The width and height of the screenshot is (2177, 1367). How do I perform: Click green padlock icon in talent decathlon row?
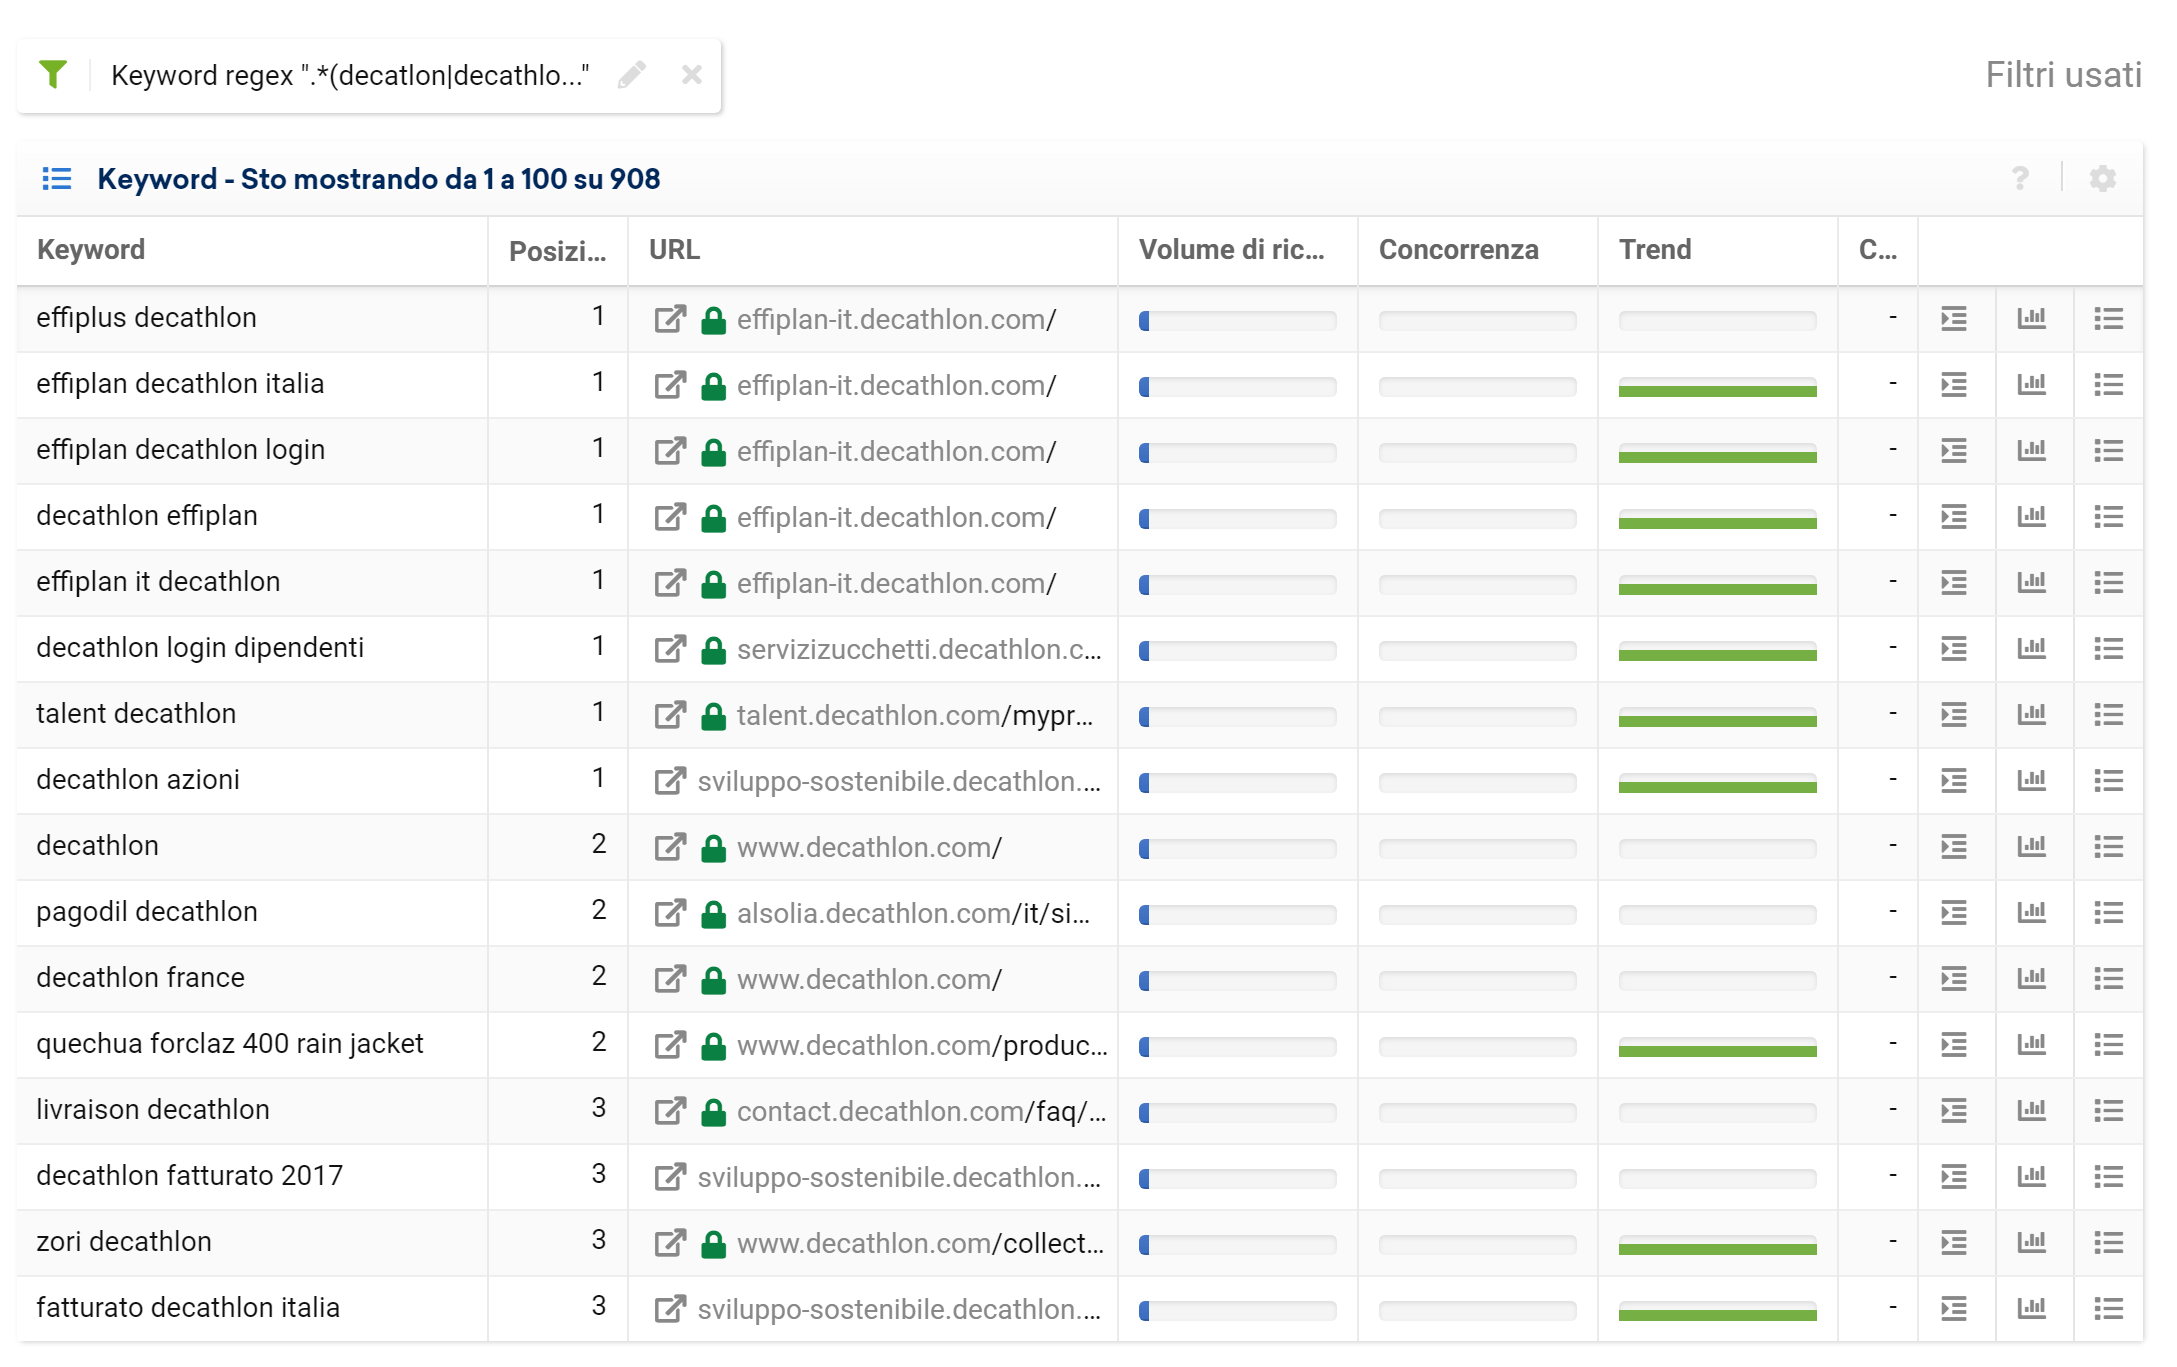tap(713, 716)
